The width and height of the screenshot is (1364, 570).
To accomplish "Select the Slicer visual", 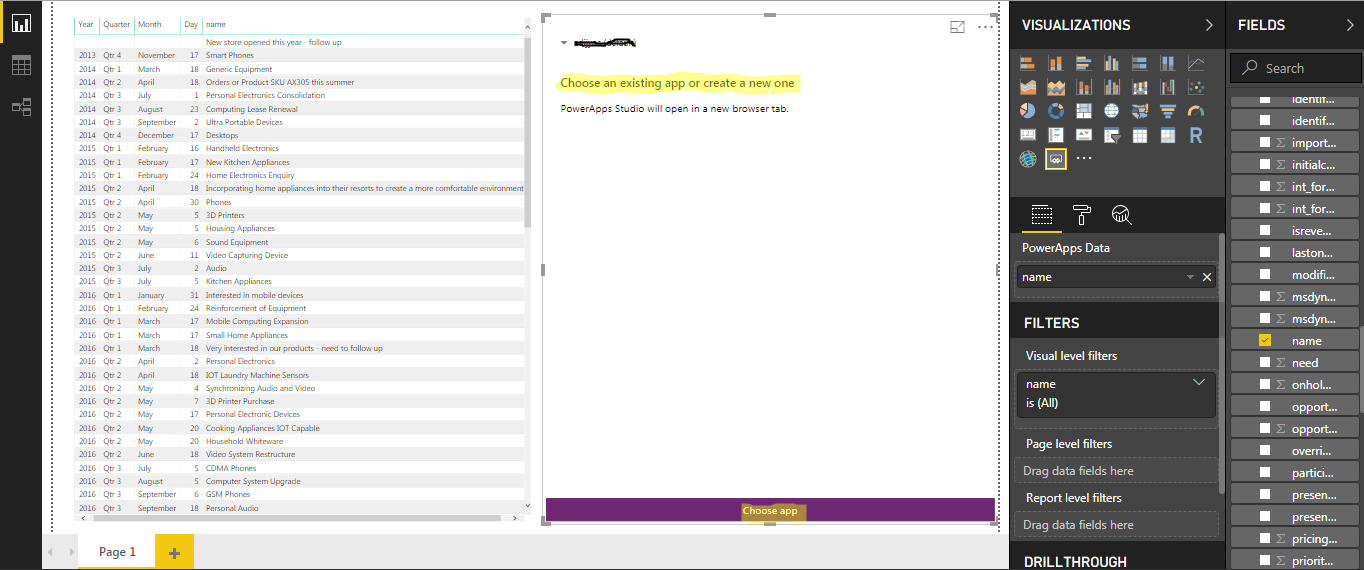I will [1112, 135].
